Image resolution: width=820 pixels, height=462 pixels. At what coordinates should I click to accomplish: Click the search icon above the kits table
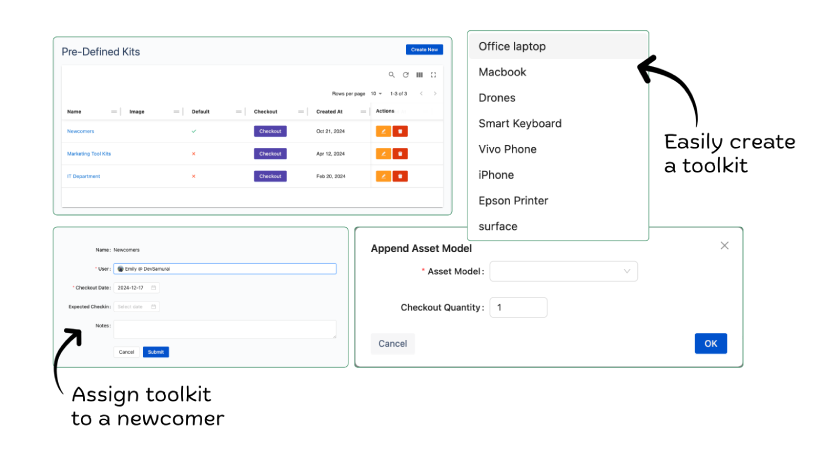pos(392,75)
